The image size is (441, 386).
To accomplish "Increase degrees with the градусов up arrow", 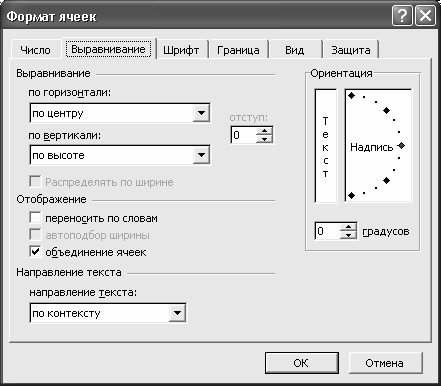I will click(x=348, y=227).
